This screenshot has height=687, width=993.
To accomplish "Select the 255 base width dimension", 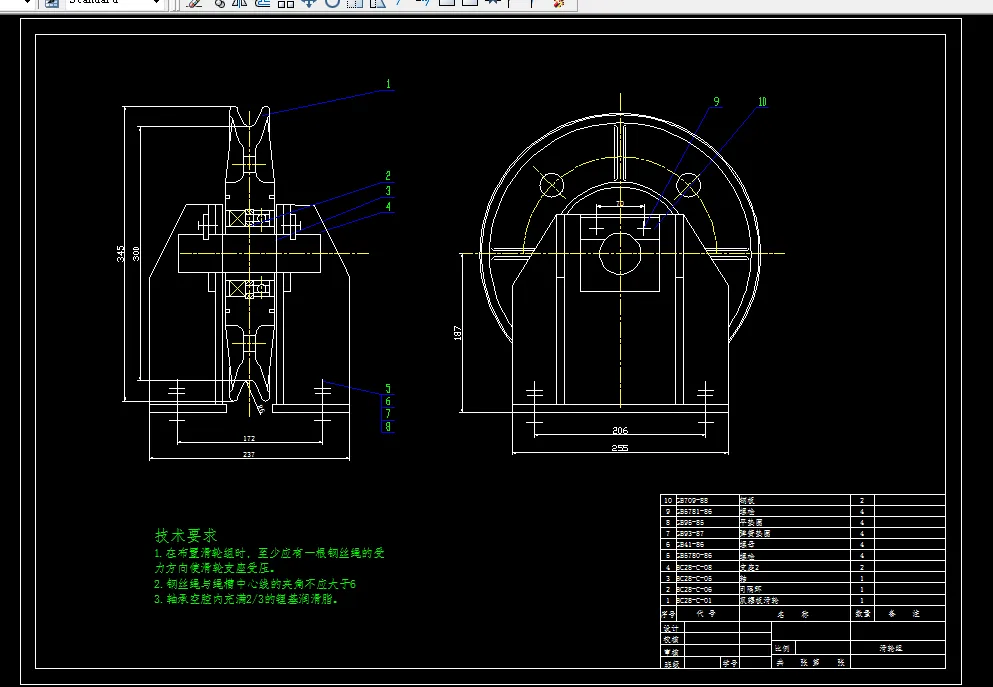I will 620,448.
